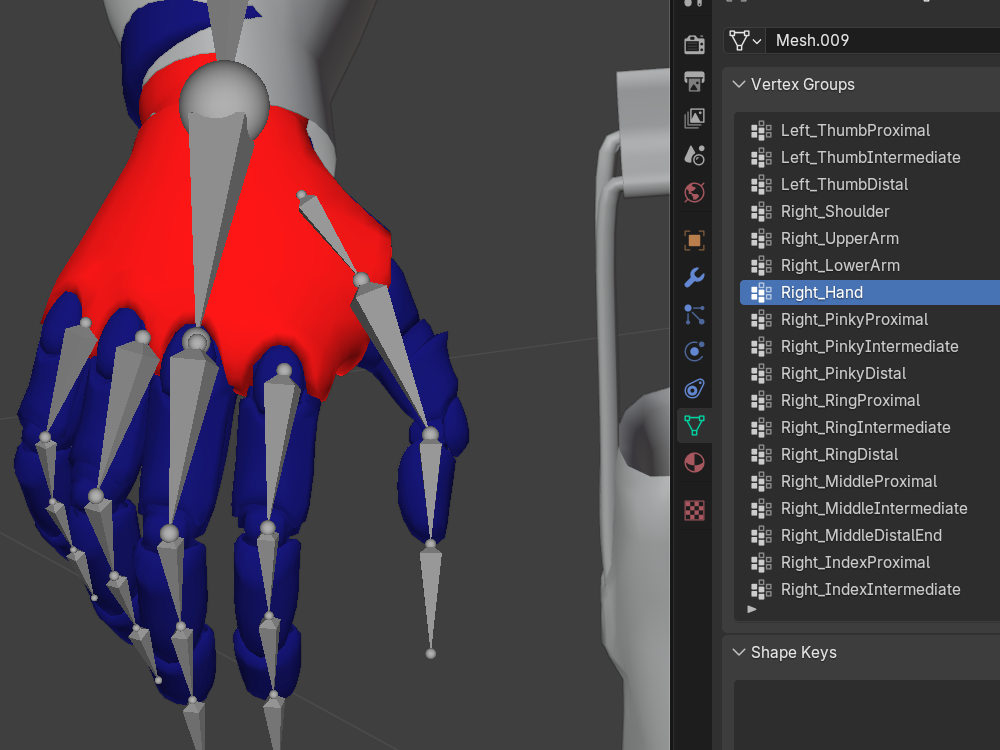Image resolution: width=1000 pixels, height=750 pixels.
Task: Open the World properties tab
Action: point(694,192)
